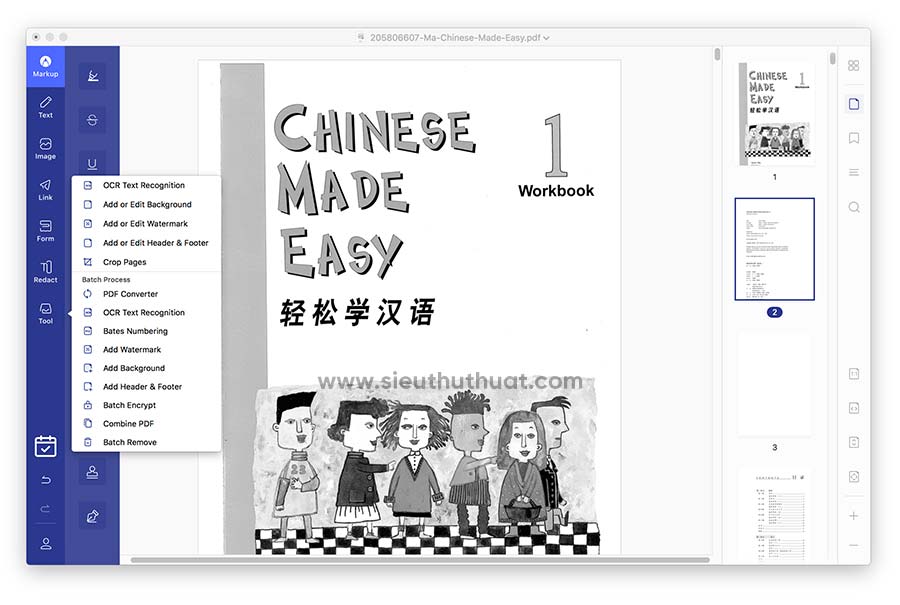
Task: Switch to the Text editing tab
Action: pyautogui.click(x=45, y=107)
